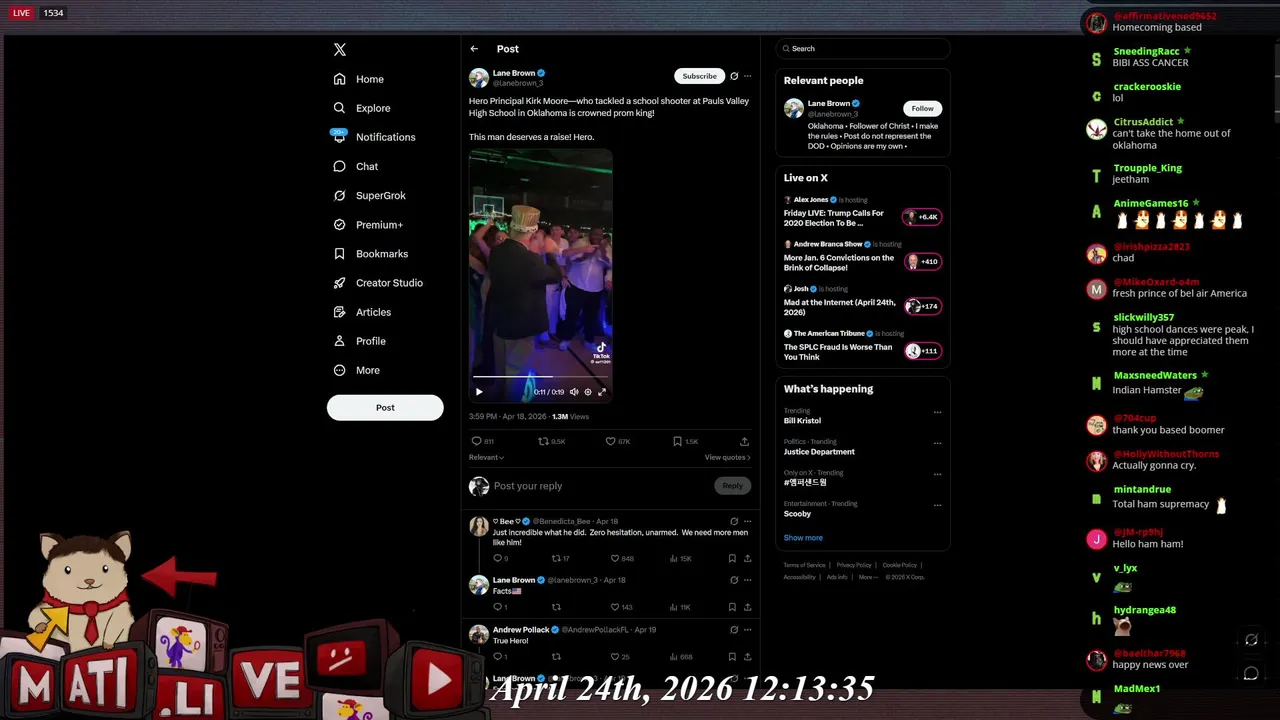Open three-dot menu on Bee's reply
The width and height of the screenshot is (1280, 720).
point(747,521)
